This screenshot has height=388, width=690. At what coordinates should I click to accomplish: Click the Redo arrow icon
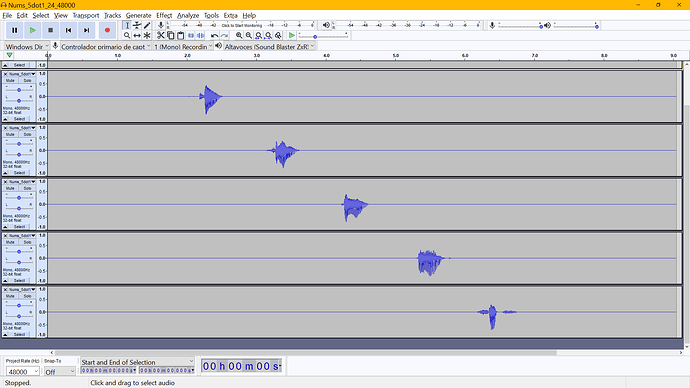click(224, 36)
